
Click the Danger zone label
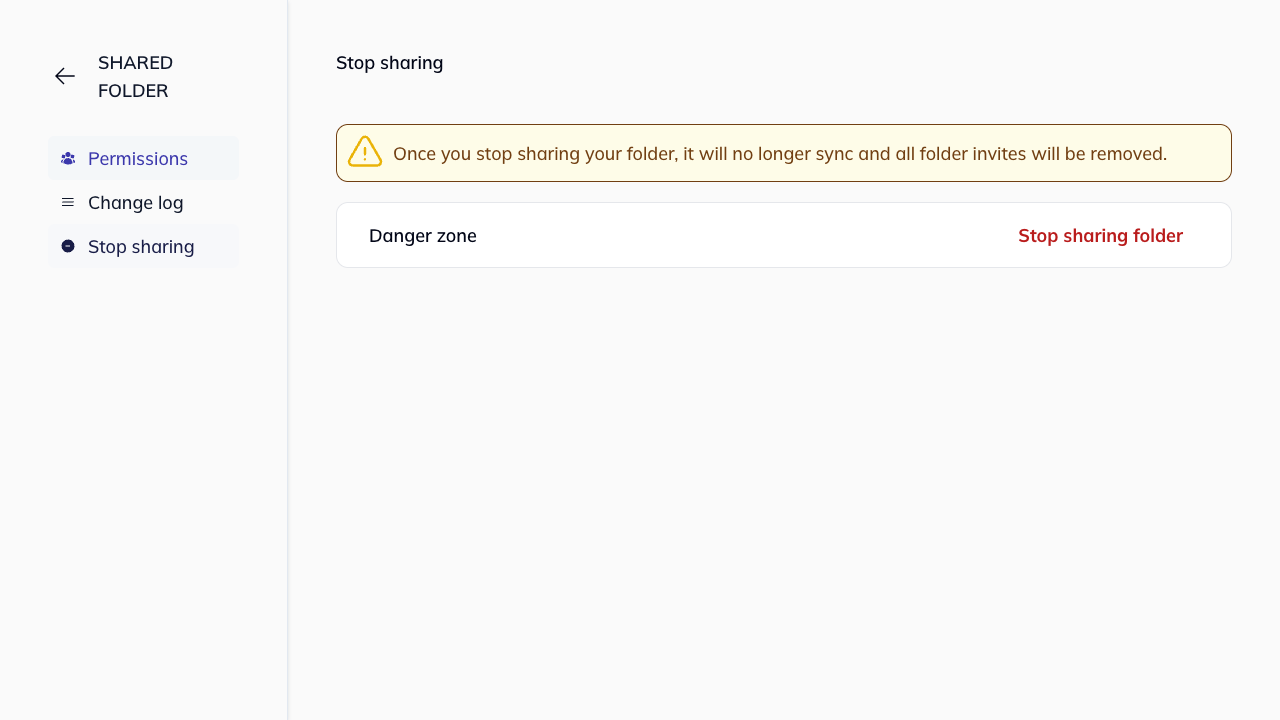pos(423,235)
